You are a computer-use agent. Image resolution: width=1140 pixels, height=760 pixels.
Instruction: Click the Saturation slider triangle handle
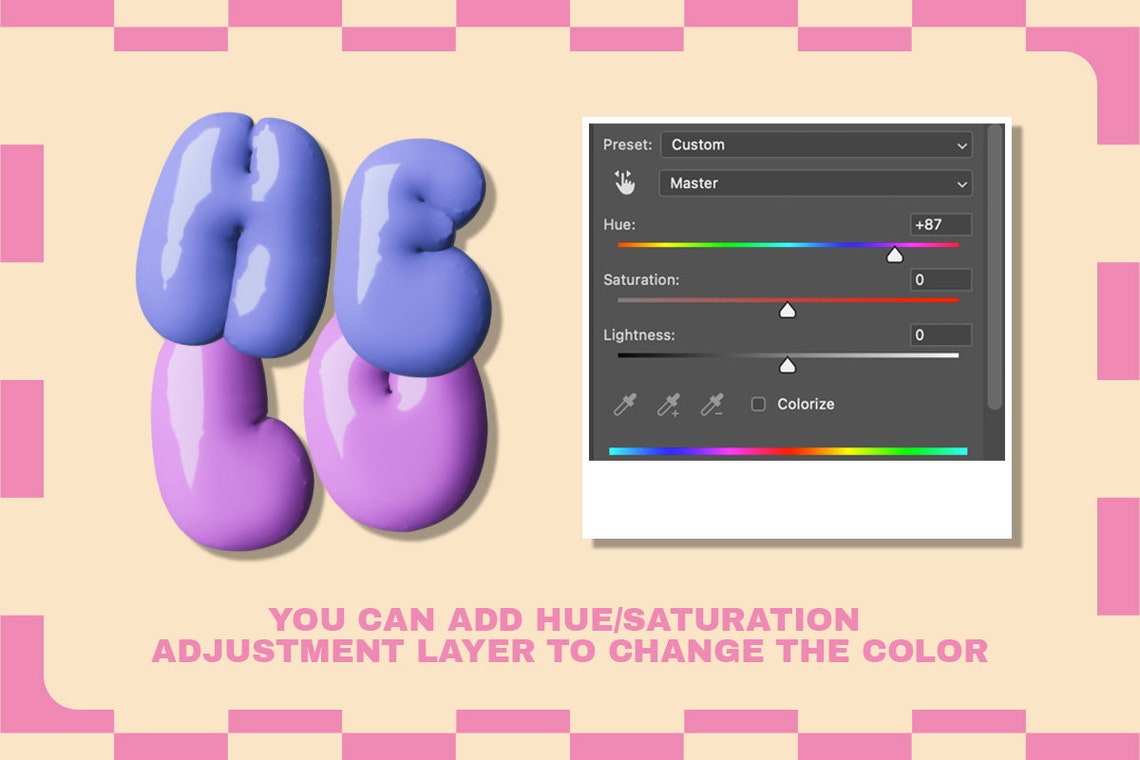pyautogui.click(x=788, y=310)
